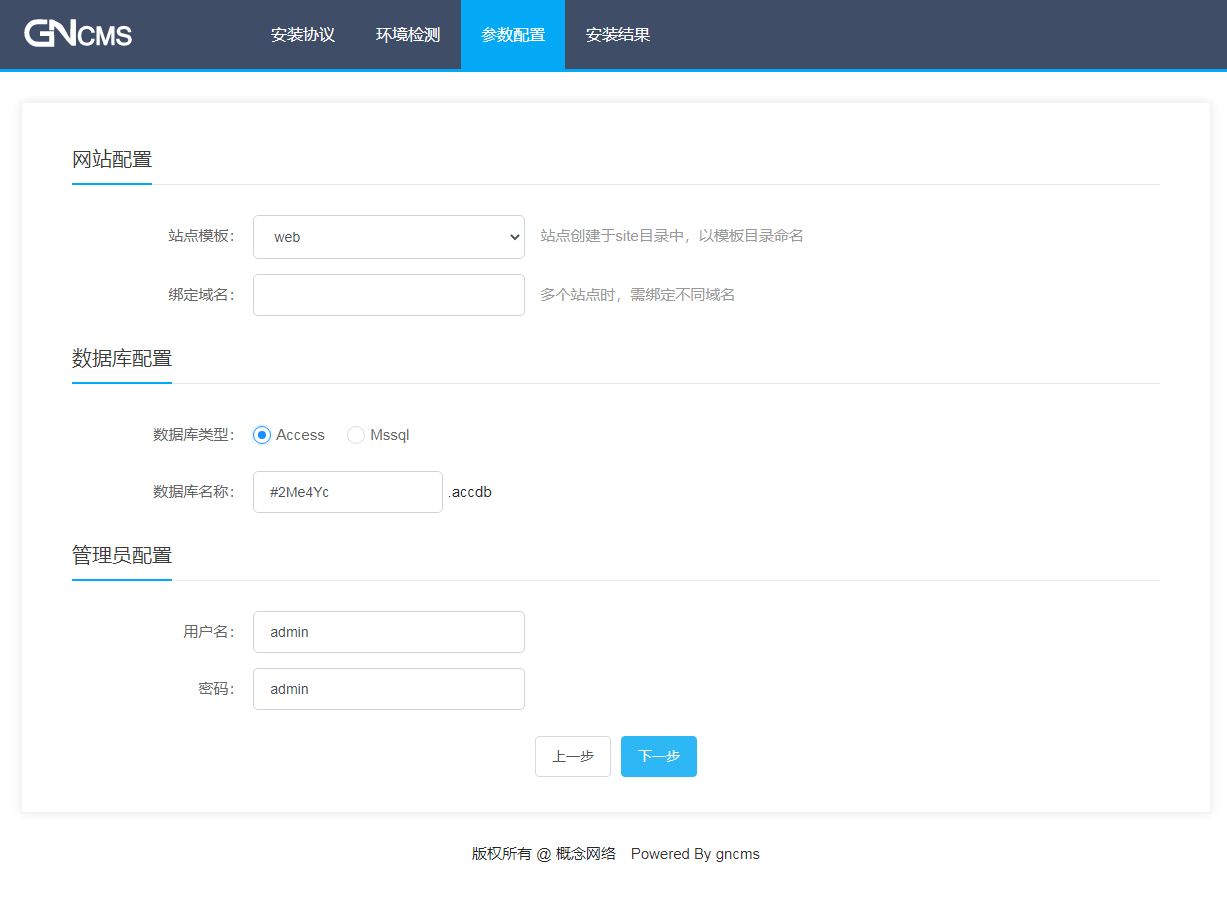Screen dimensions: 1227x900
Task: Click the 网站配置 section heading
Action: pos(112,159)
